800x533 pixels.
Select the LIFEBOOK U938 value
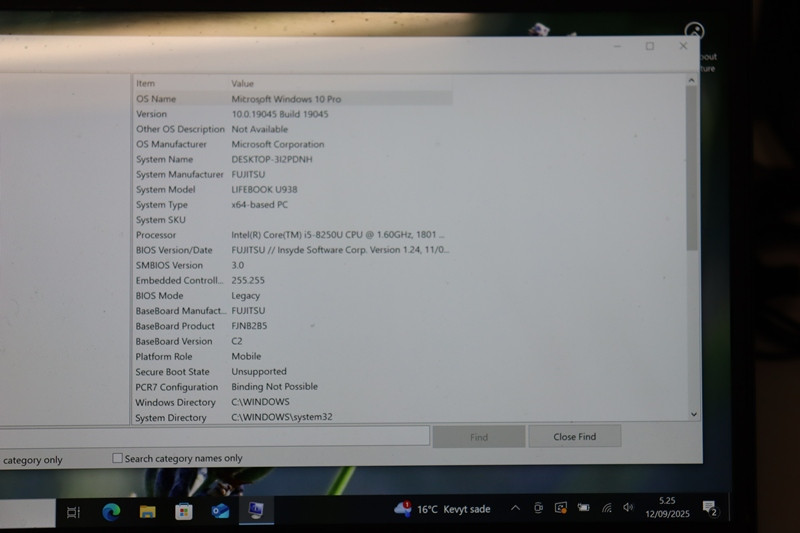pyautogui.click(x=264, y=189)
